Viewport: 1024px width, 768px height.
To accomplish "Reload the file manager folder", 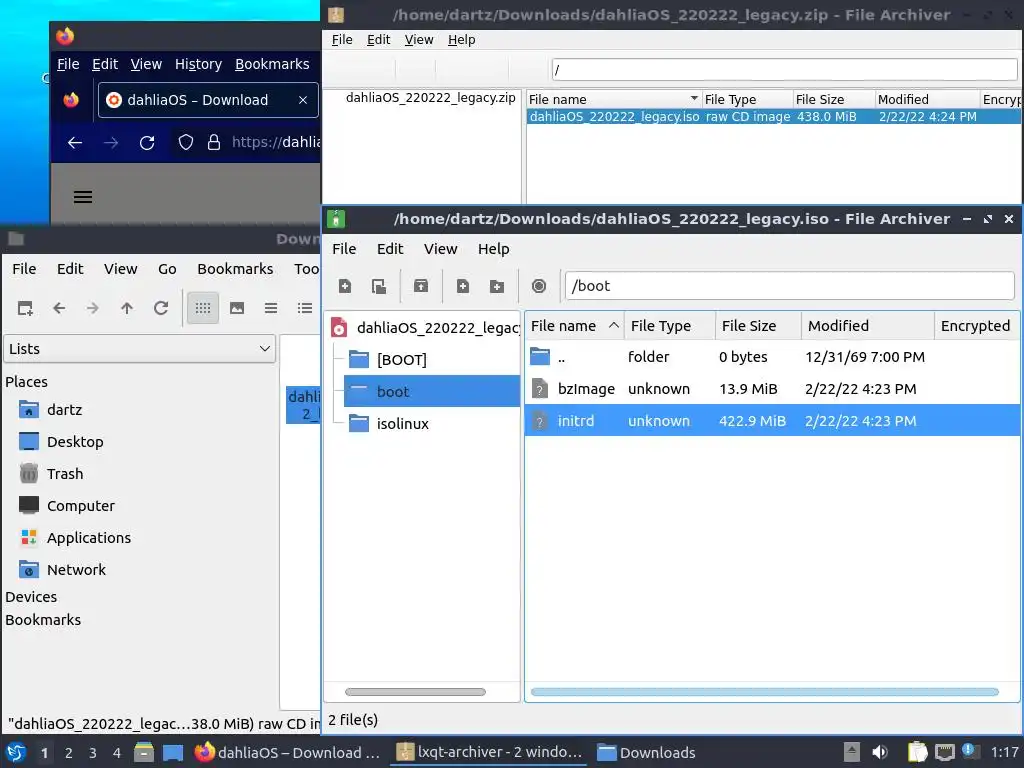I will 161,308.
